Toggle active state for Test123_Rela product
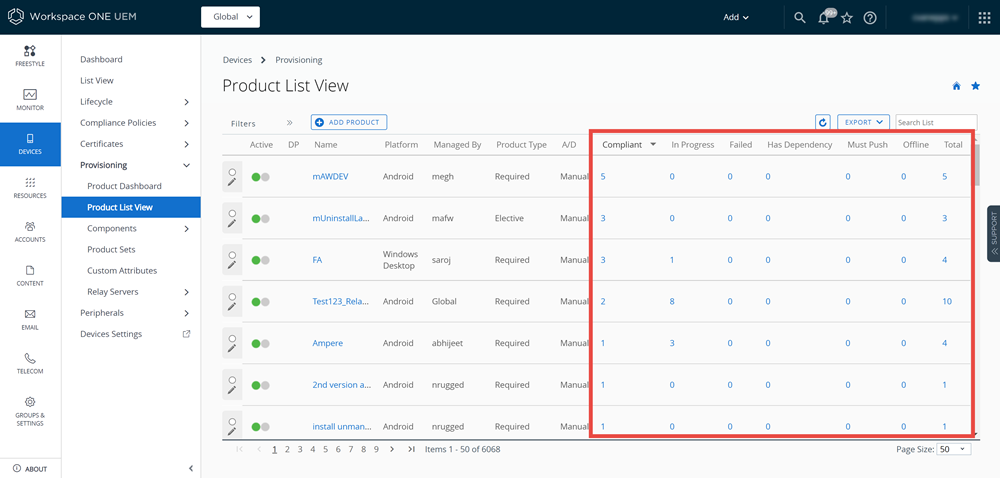1000x478 pixels. [x=260, y=302]
